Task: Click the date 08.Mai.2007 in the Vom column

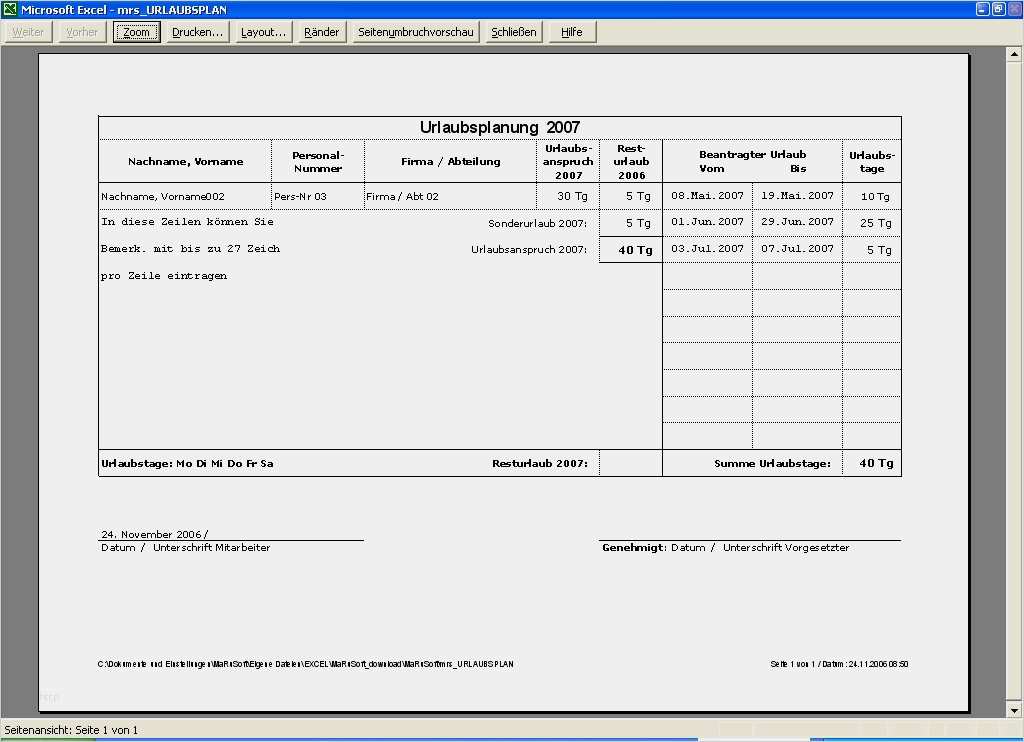Action: [x=707, y=196]
